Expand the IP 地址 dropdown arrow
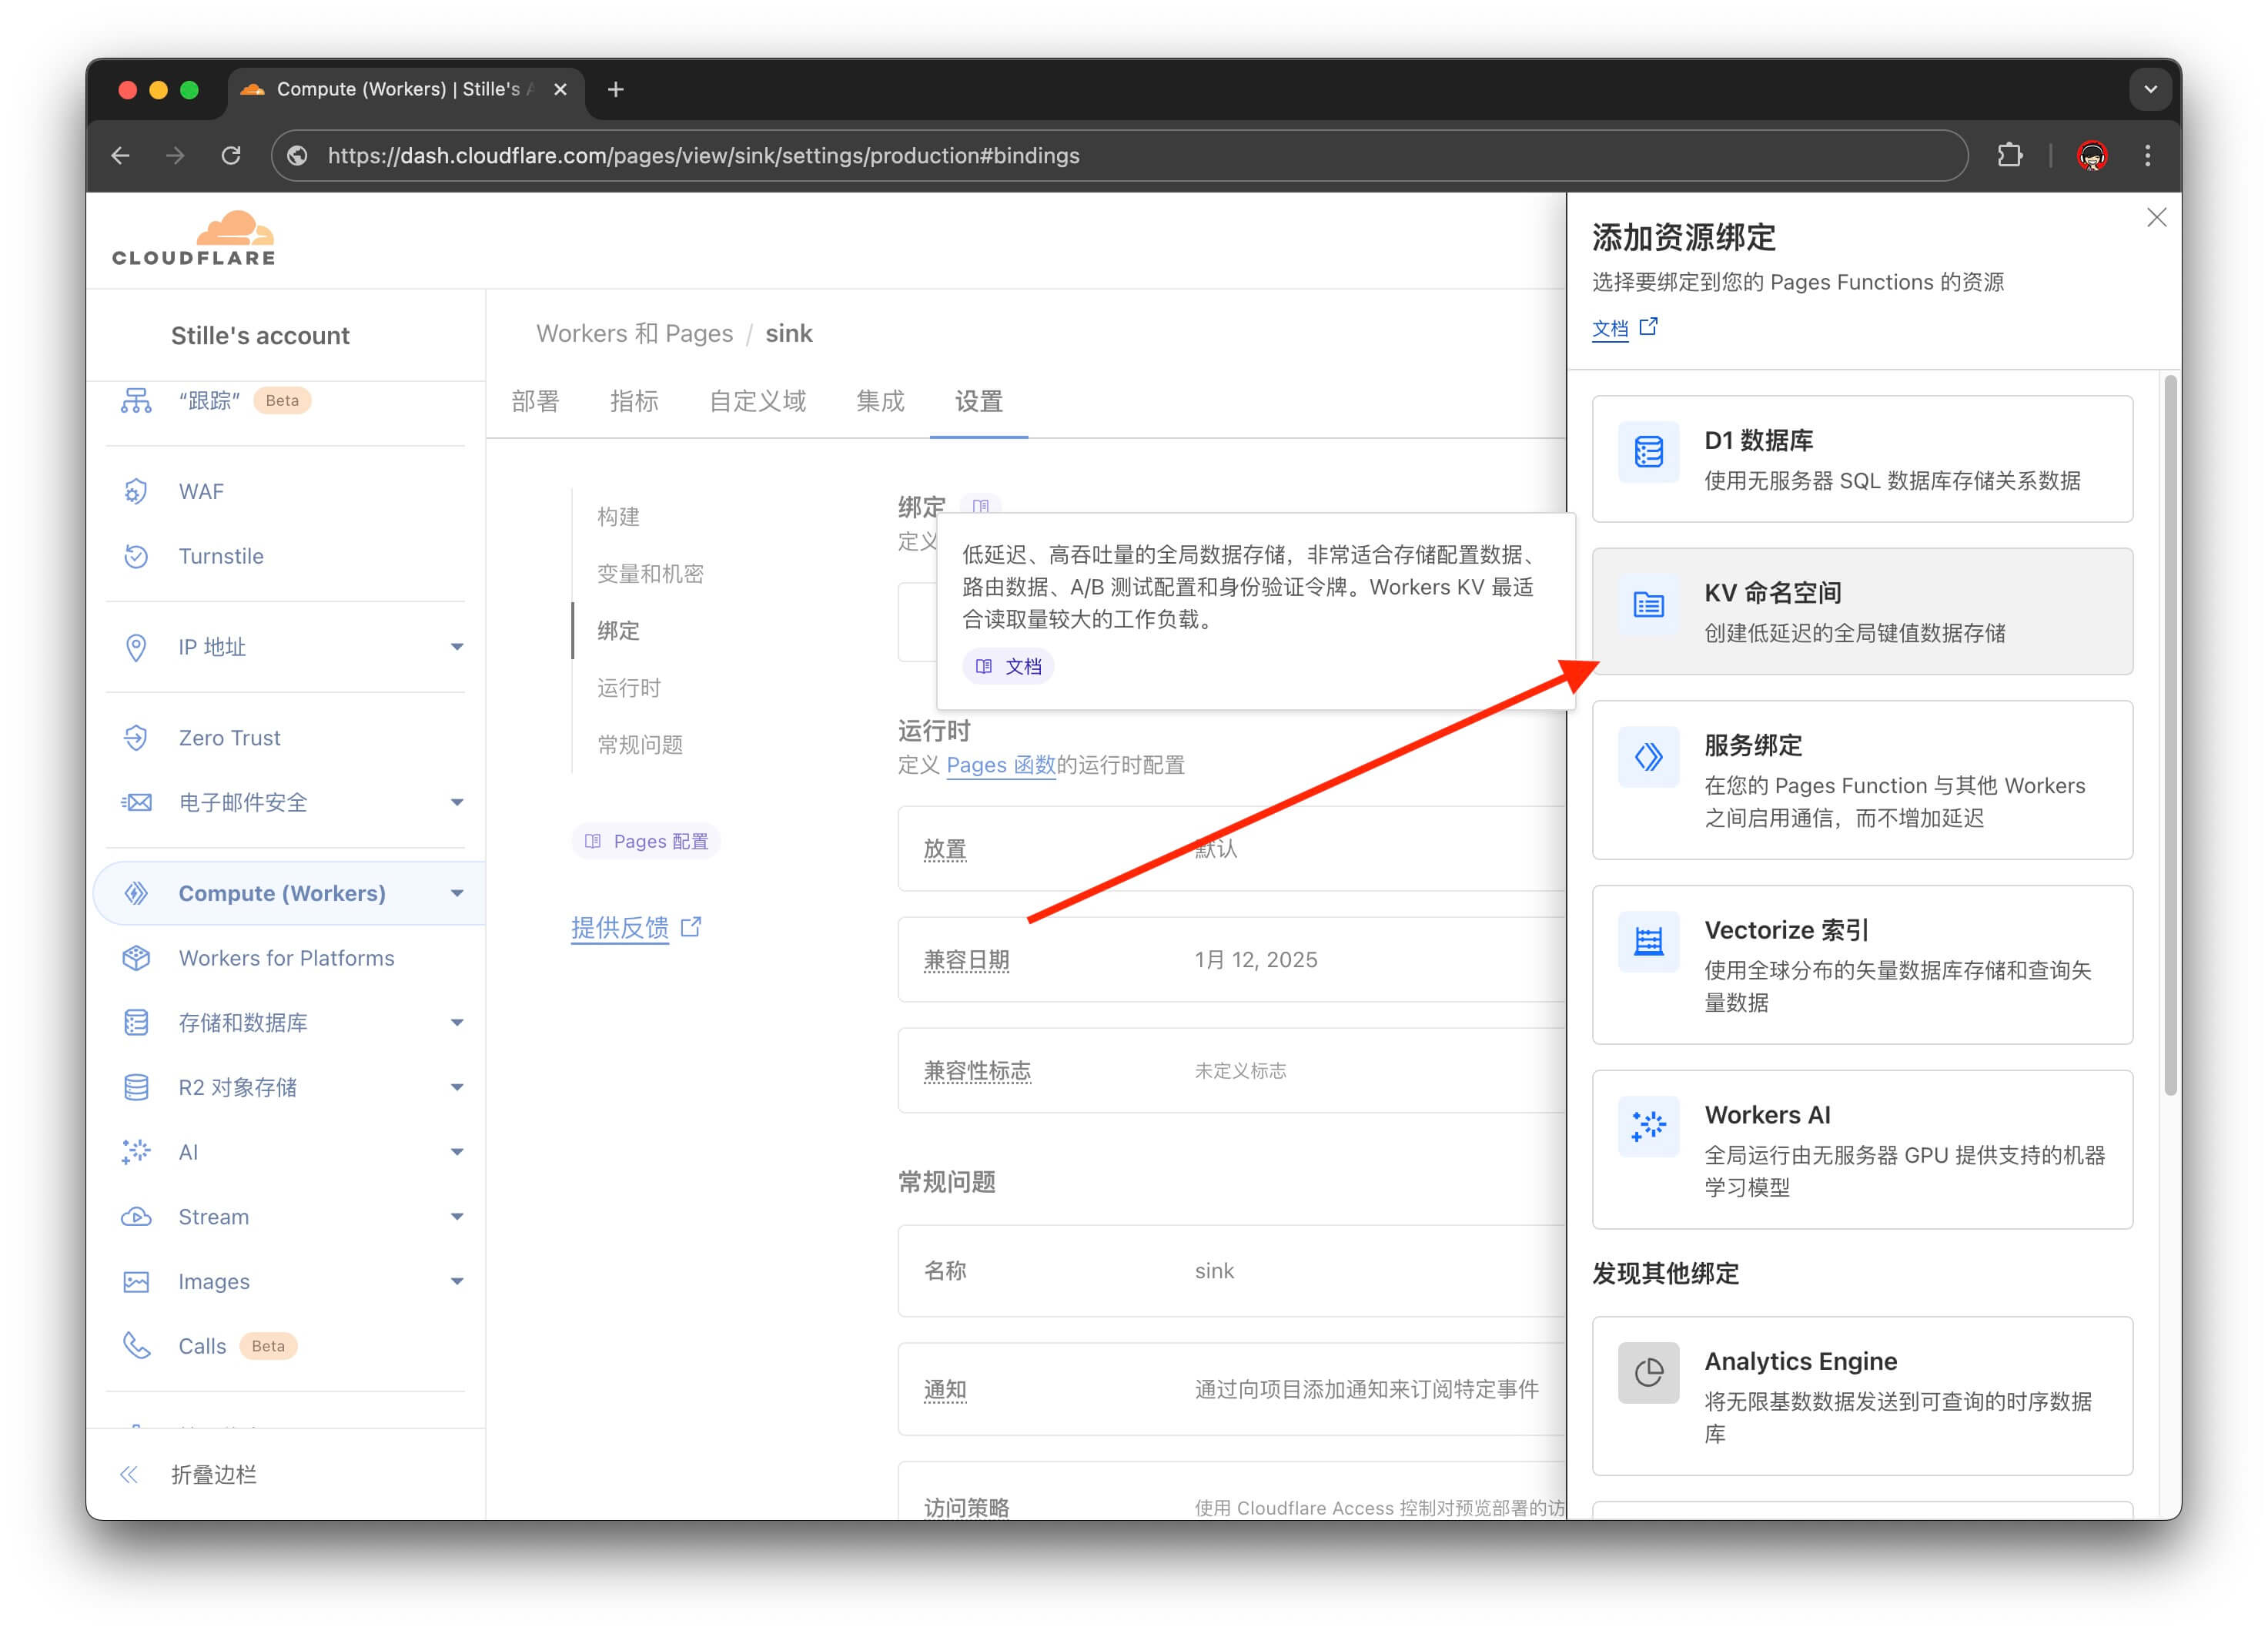 point(457,647)
